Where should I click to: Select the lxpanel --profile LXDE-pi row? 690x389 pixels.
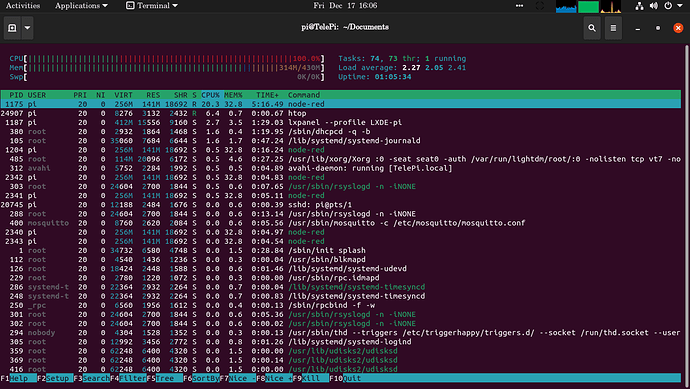tap(341, 123)
